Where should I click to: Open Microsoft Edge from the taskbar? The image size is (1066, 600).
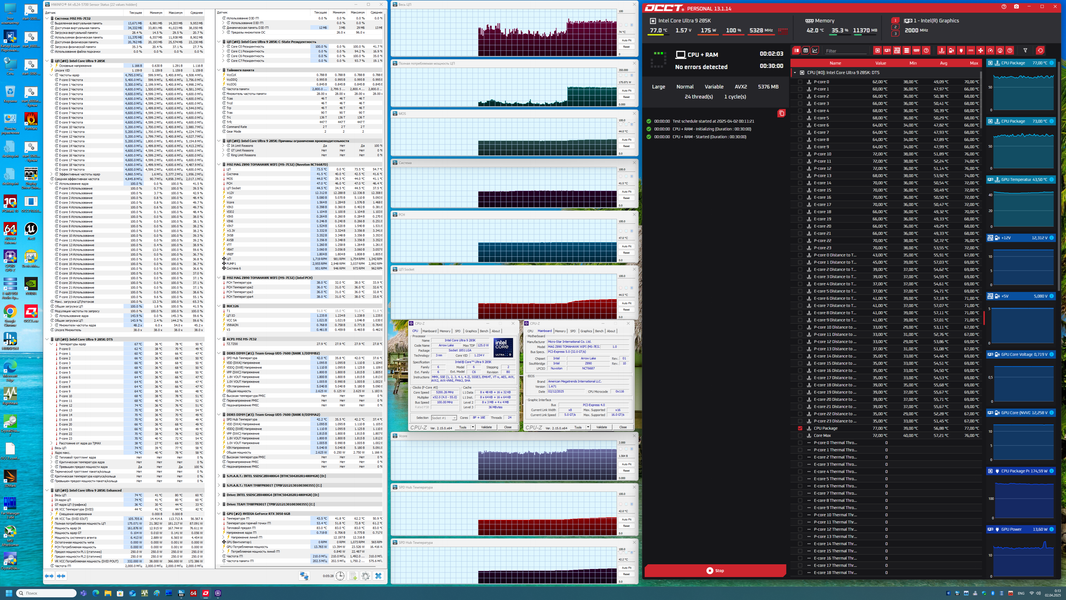(96, 593)
